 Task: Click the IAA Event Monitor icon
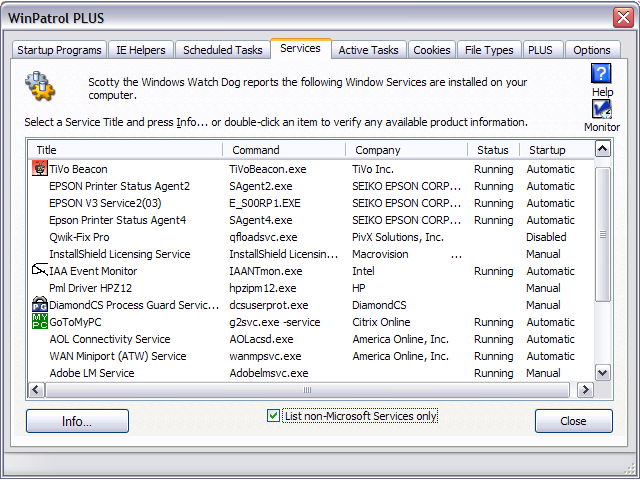(x=40, y=271)
